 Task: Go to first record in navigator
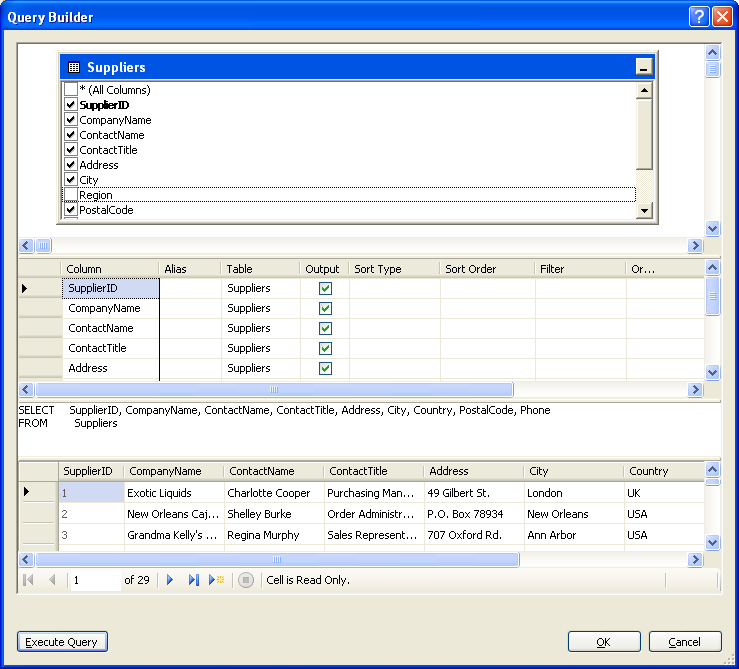coord(28,580)
